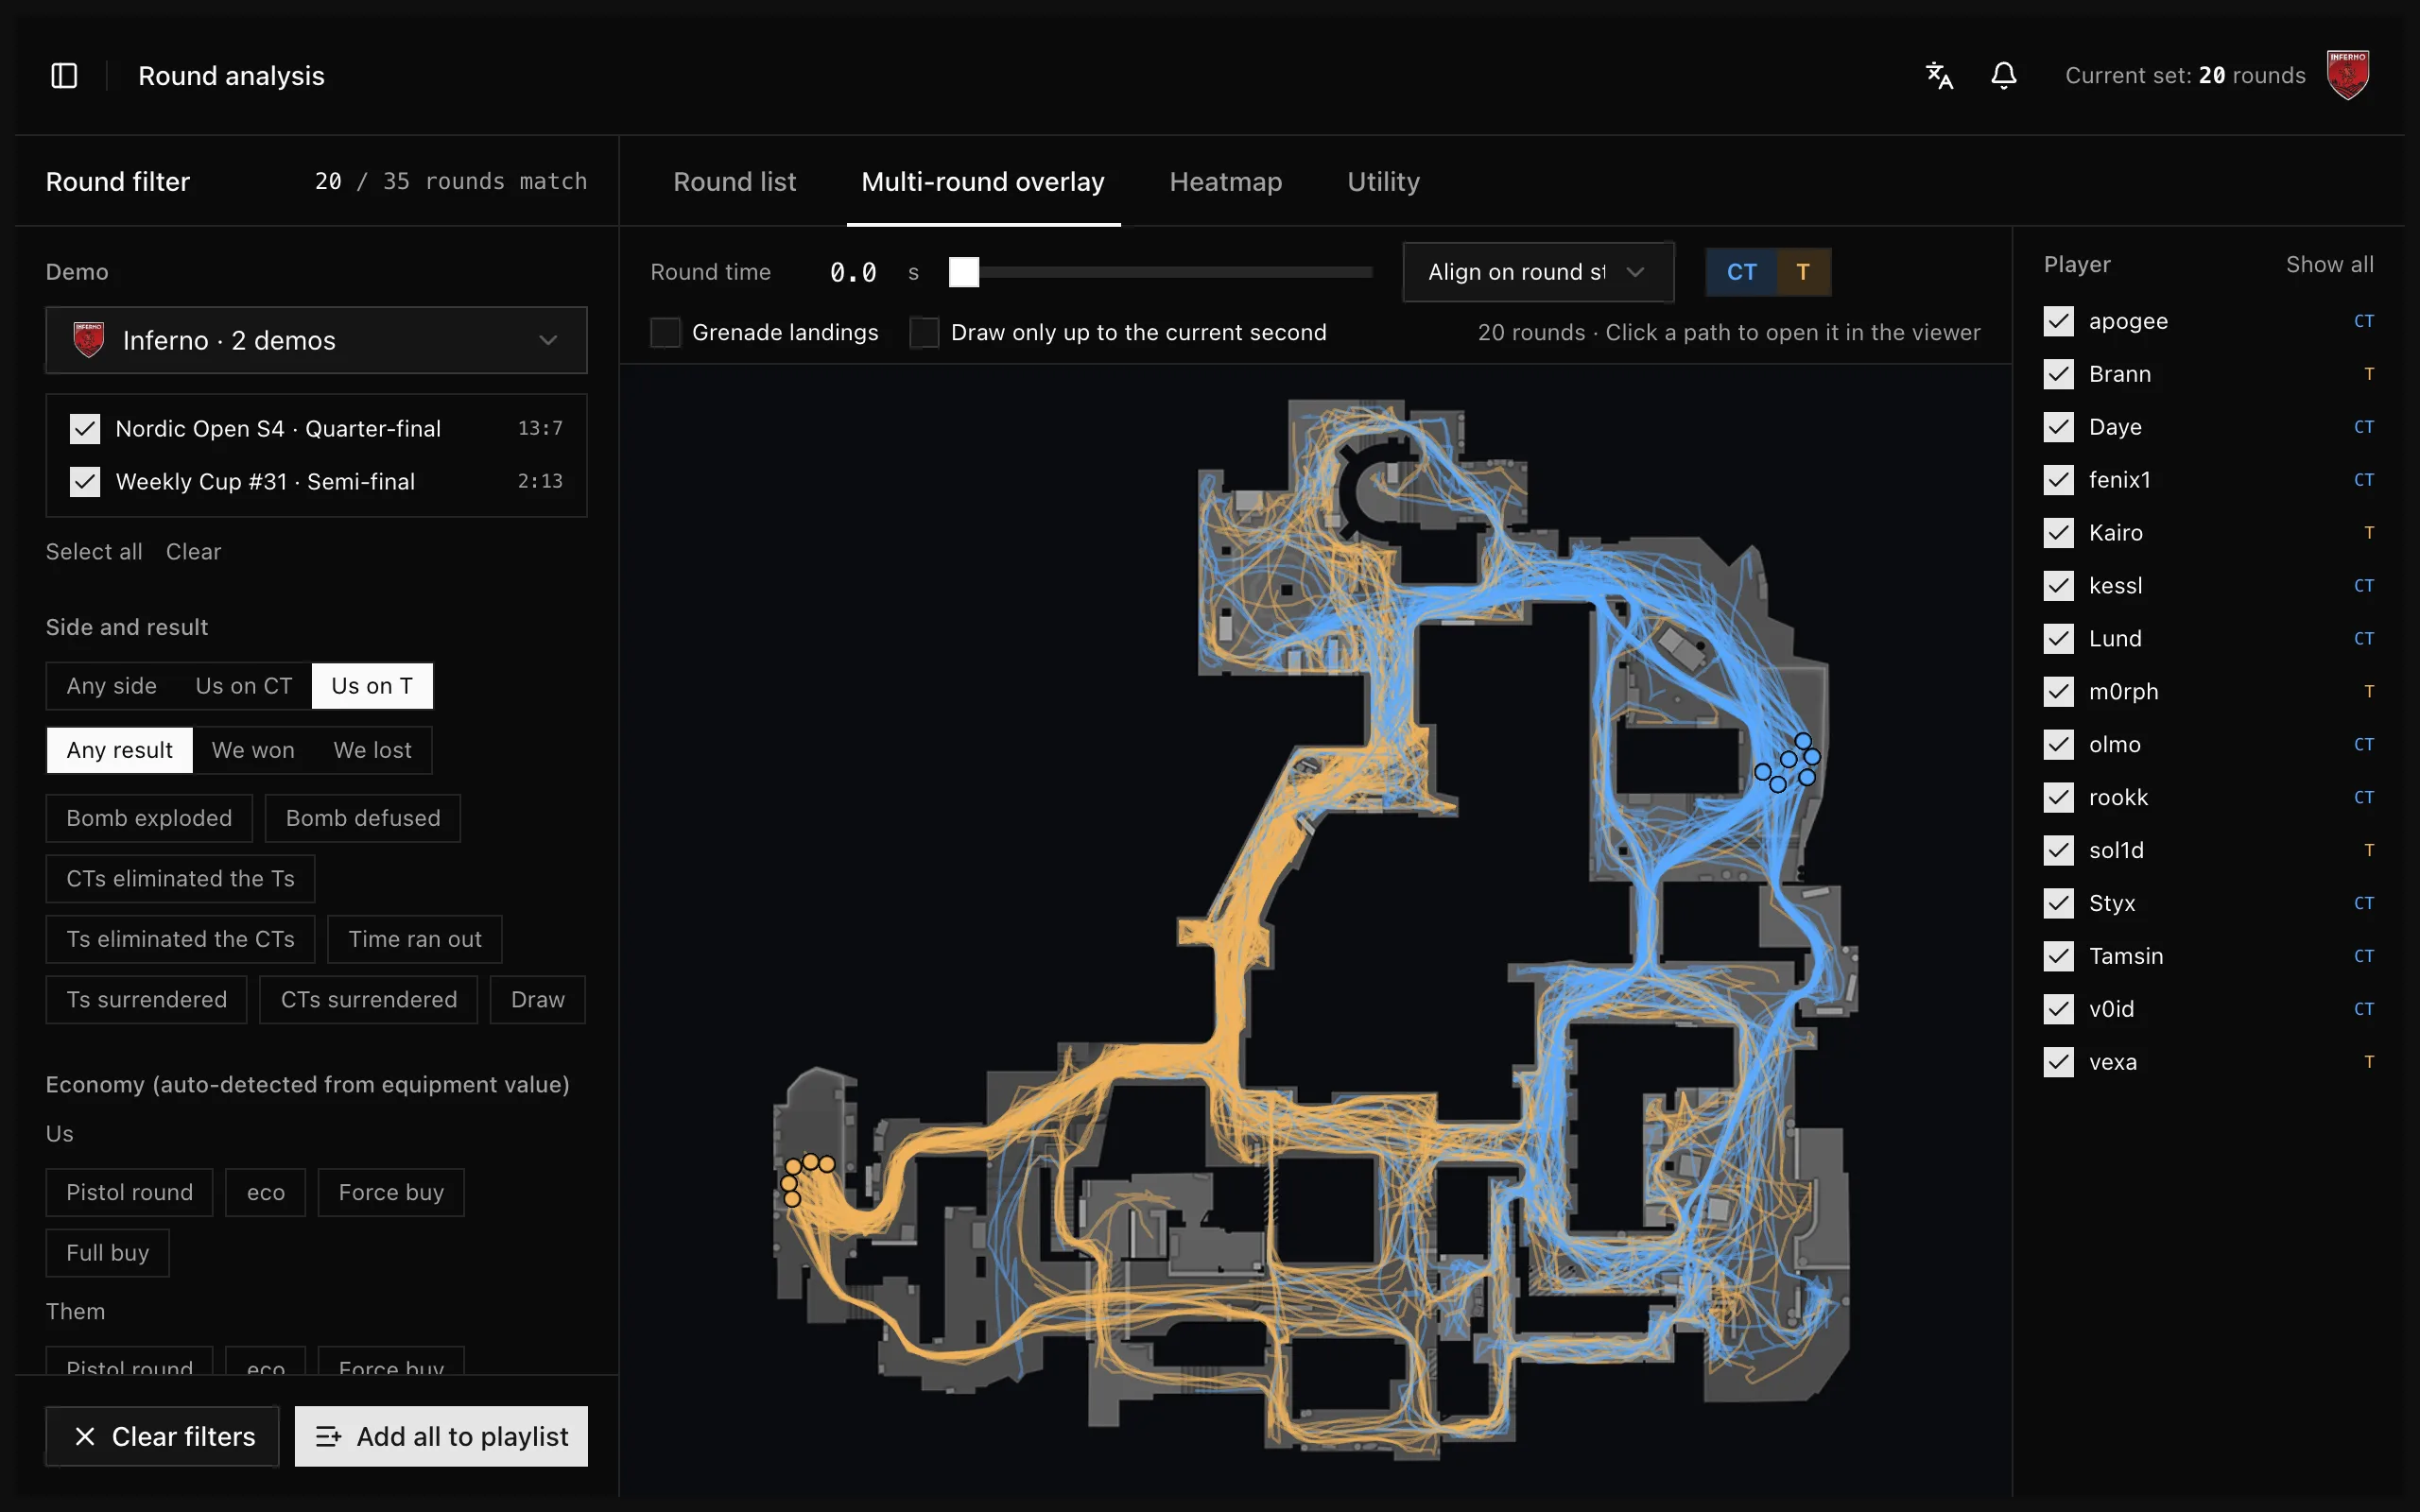Filter by Bomb defused
Image resolution: width=2420 pixels, height=1512 pixels.
(x=363, y=819)
